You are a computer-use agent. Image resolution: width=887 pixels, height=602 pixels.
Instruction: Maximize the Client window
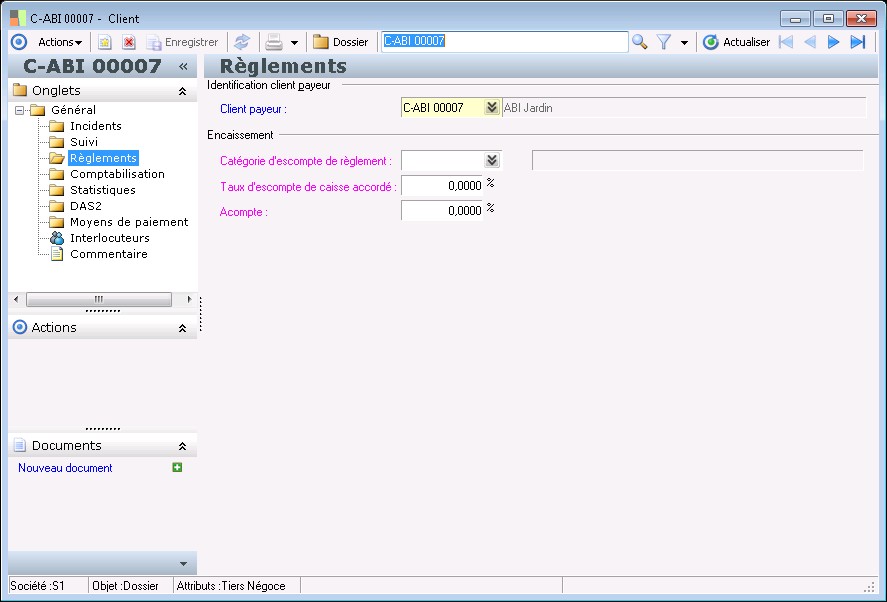(828, 19)
